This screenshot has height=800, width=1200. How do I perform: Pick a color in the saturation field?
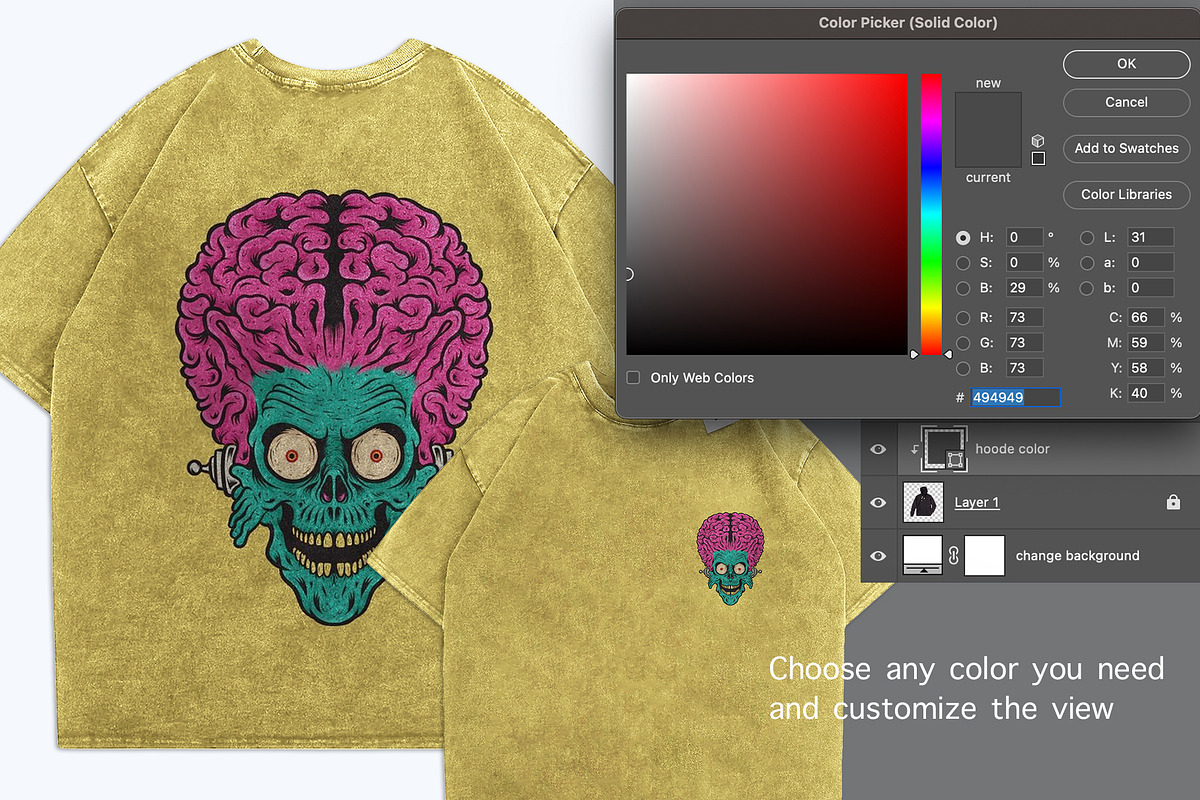point(767,214)
